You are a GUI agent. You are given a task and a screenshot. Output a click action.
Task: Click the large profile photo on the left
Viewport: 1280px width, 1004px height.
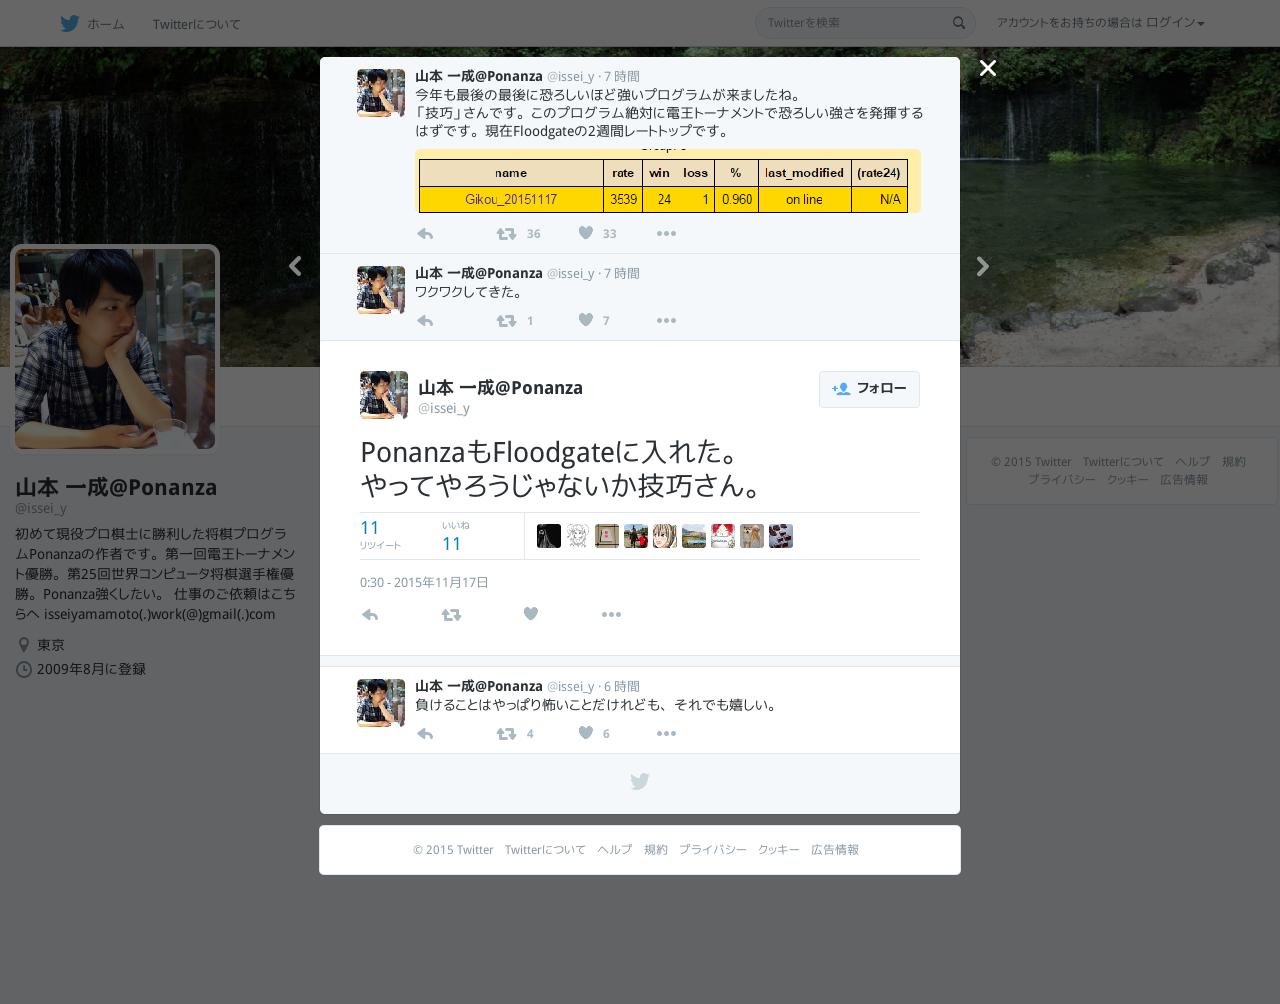(115, 349)
